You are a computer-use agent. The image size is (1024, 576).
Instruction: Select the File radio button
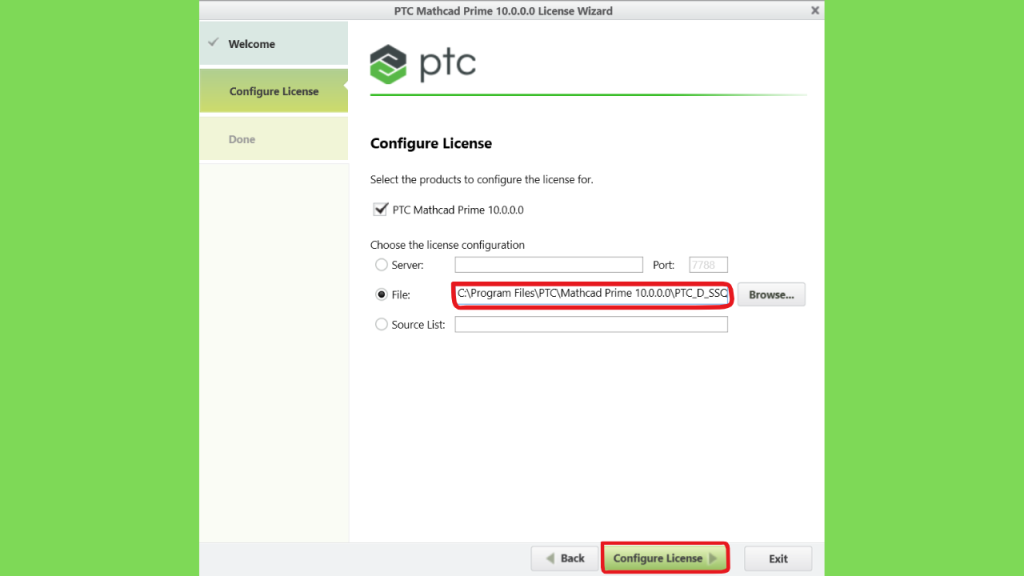[x=381, y=295]
